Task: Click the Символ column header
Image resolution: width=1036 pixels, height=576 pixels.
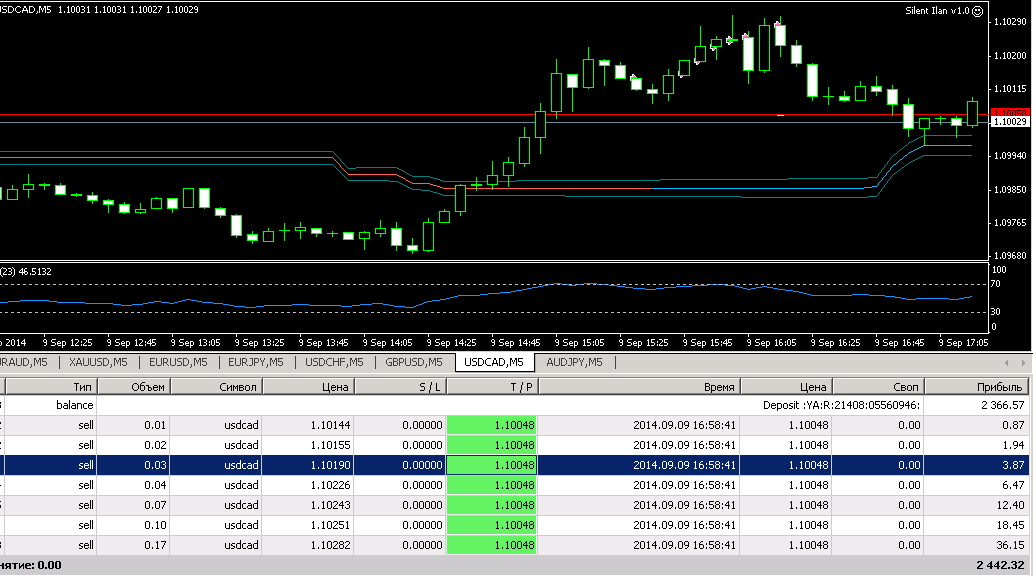Action: [216, 386]
